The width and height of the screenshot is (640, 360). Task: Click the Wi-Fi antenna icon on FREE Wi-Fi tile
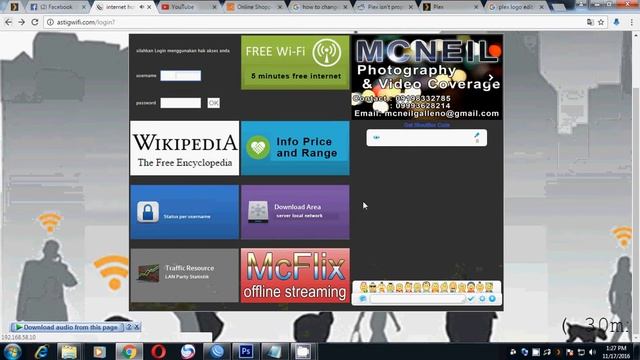[327, 53]
